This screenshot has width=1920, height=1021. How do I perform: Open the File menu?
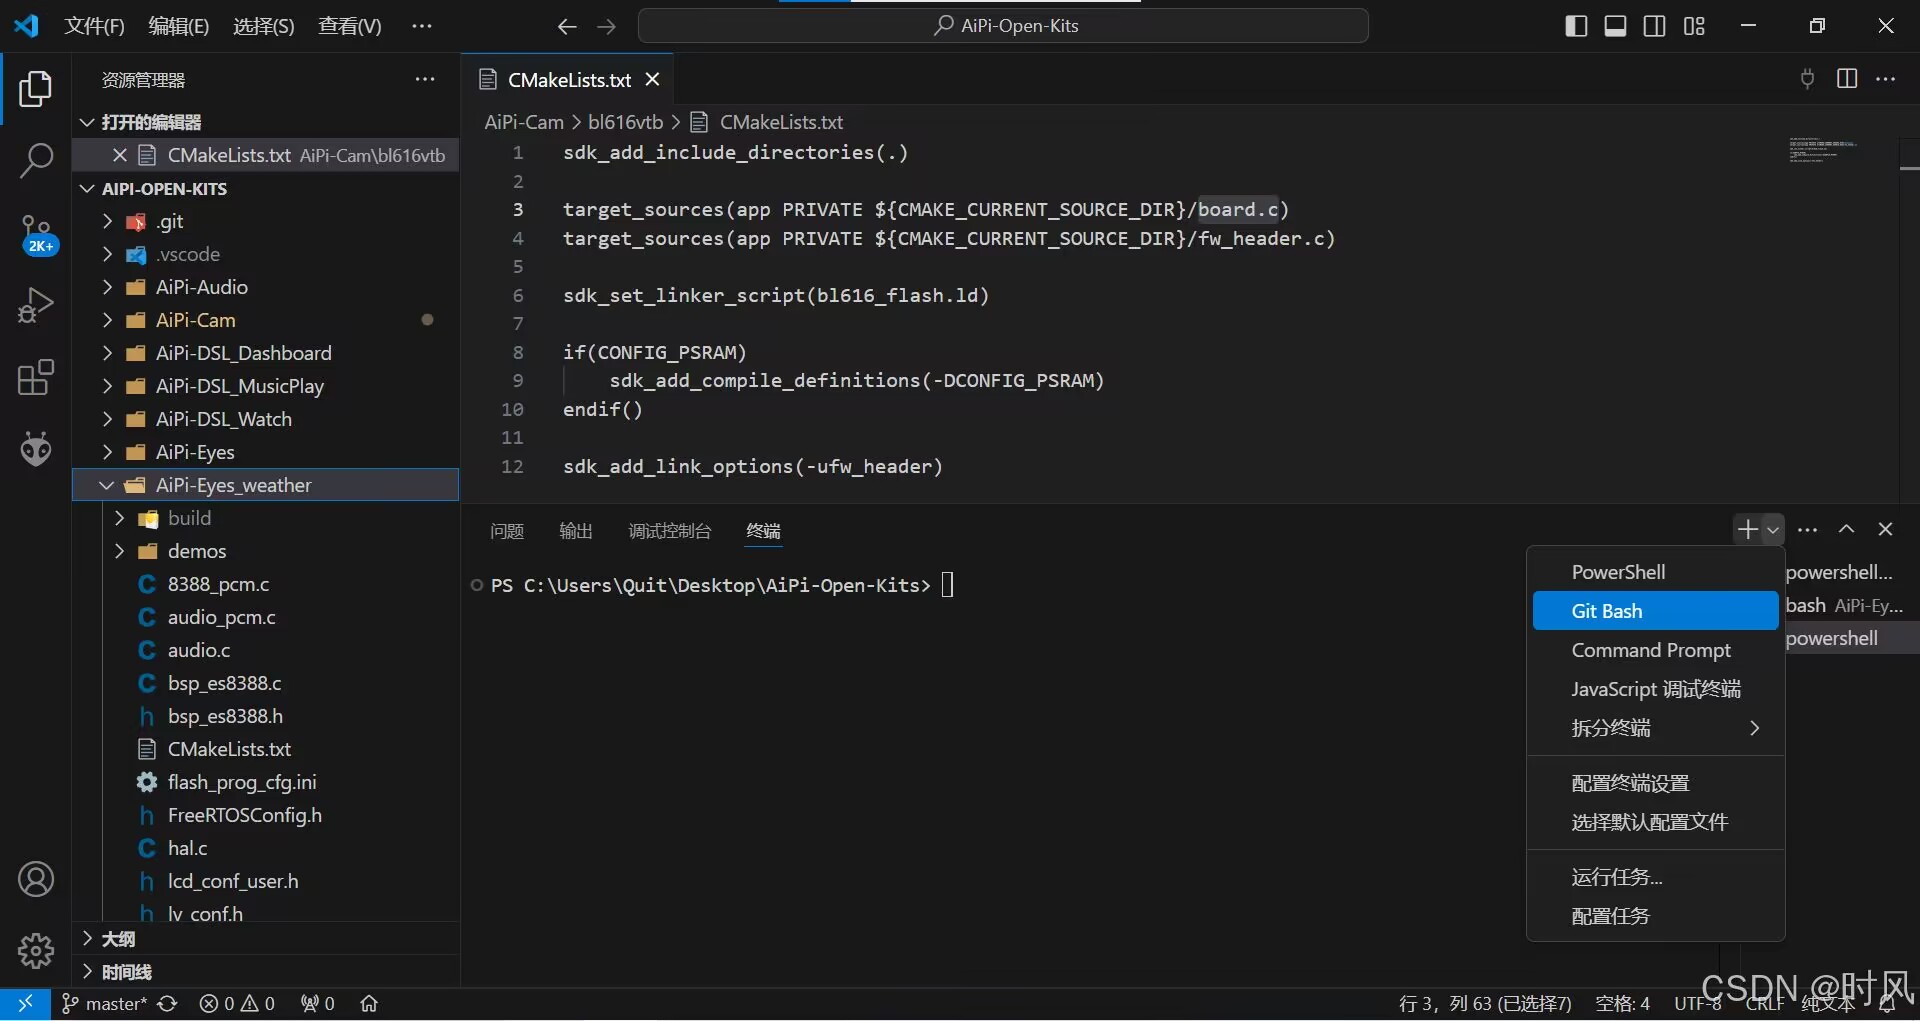pos(95,26)
